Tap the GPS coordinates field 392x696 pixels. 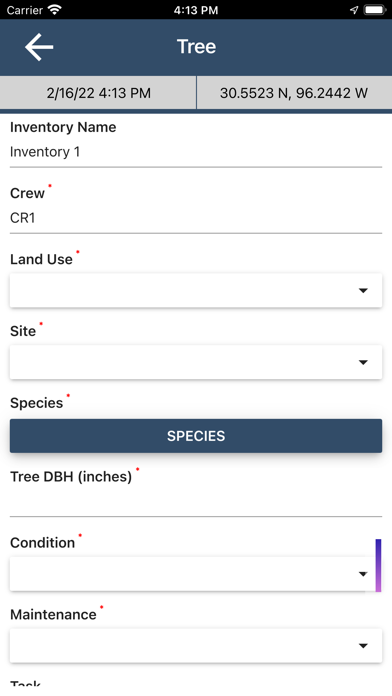click(x=294, y=93)
